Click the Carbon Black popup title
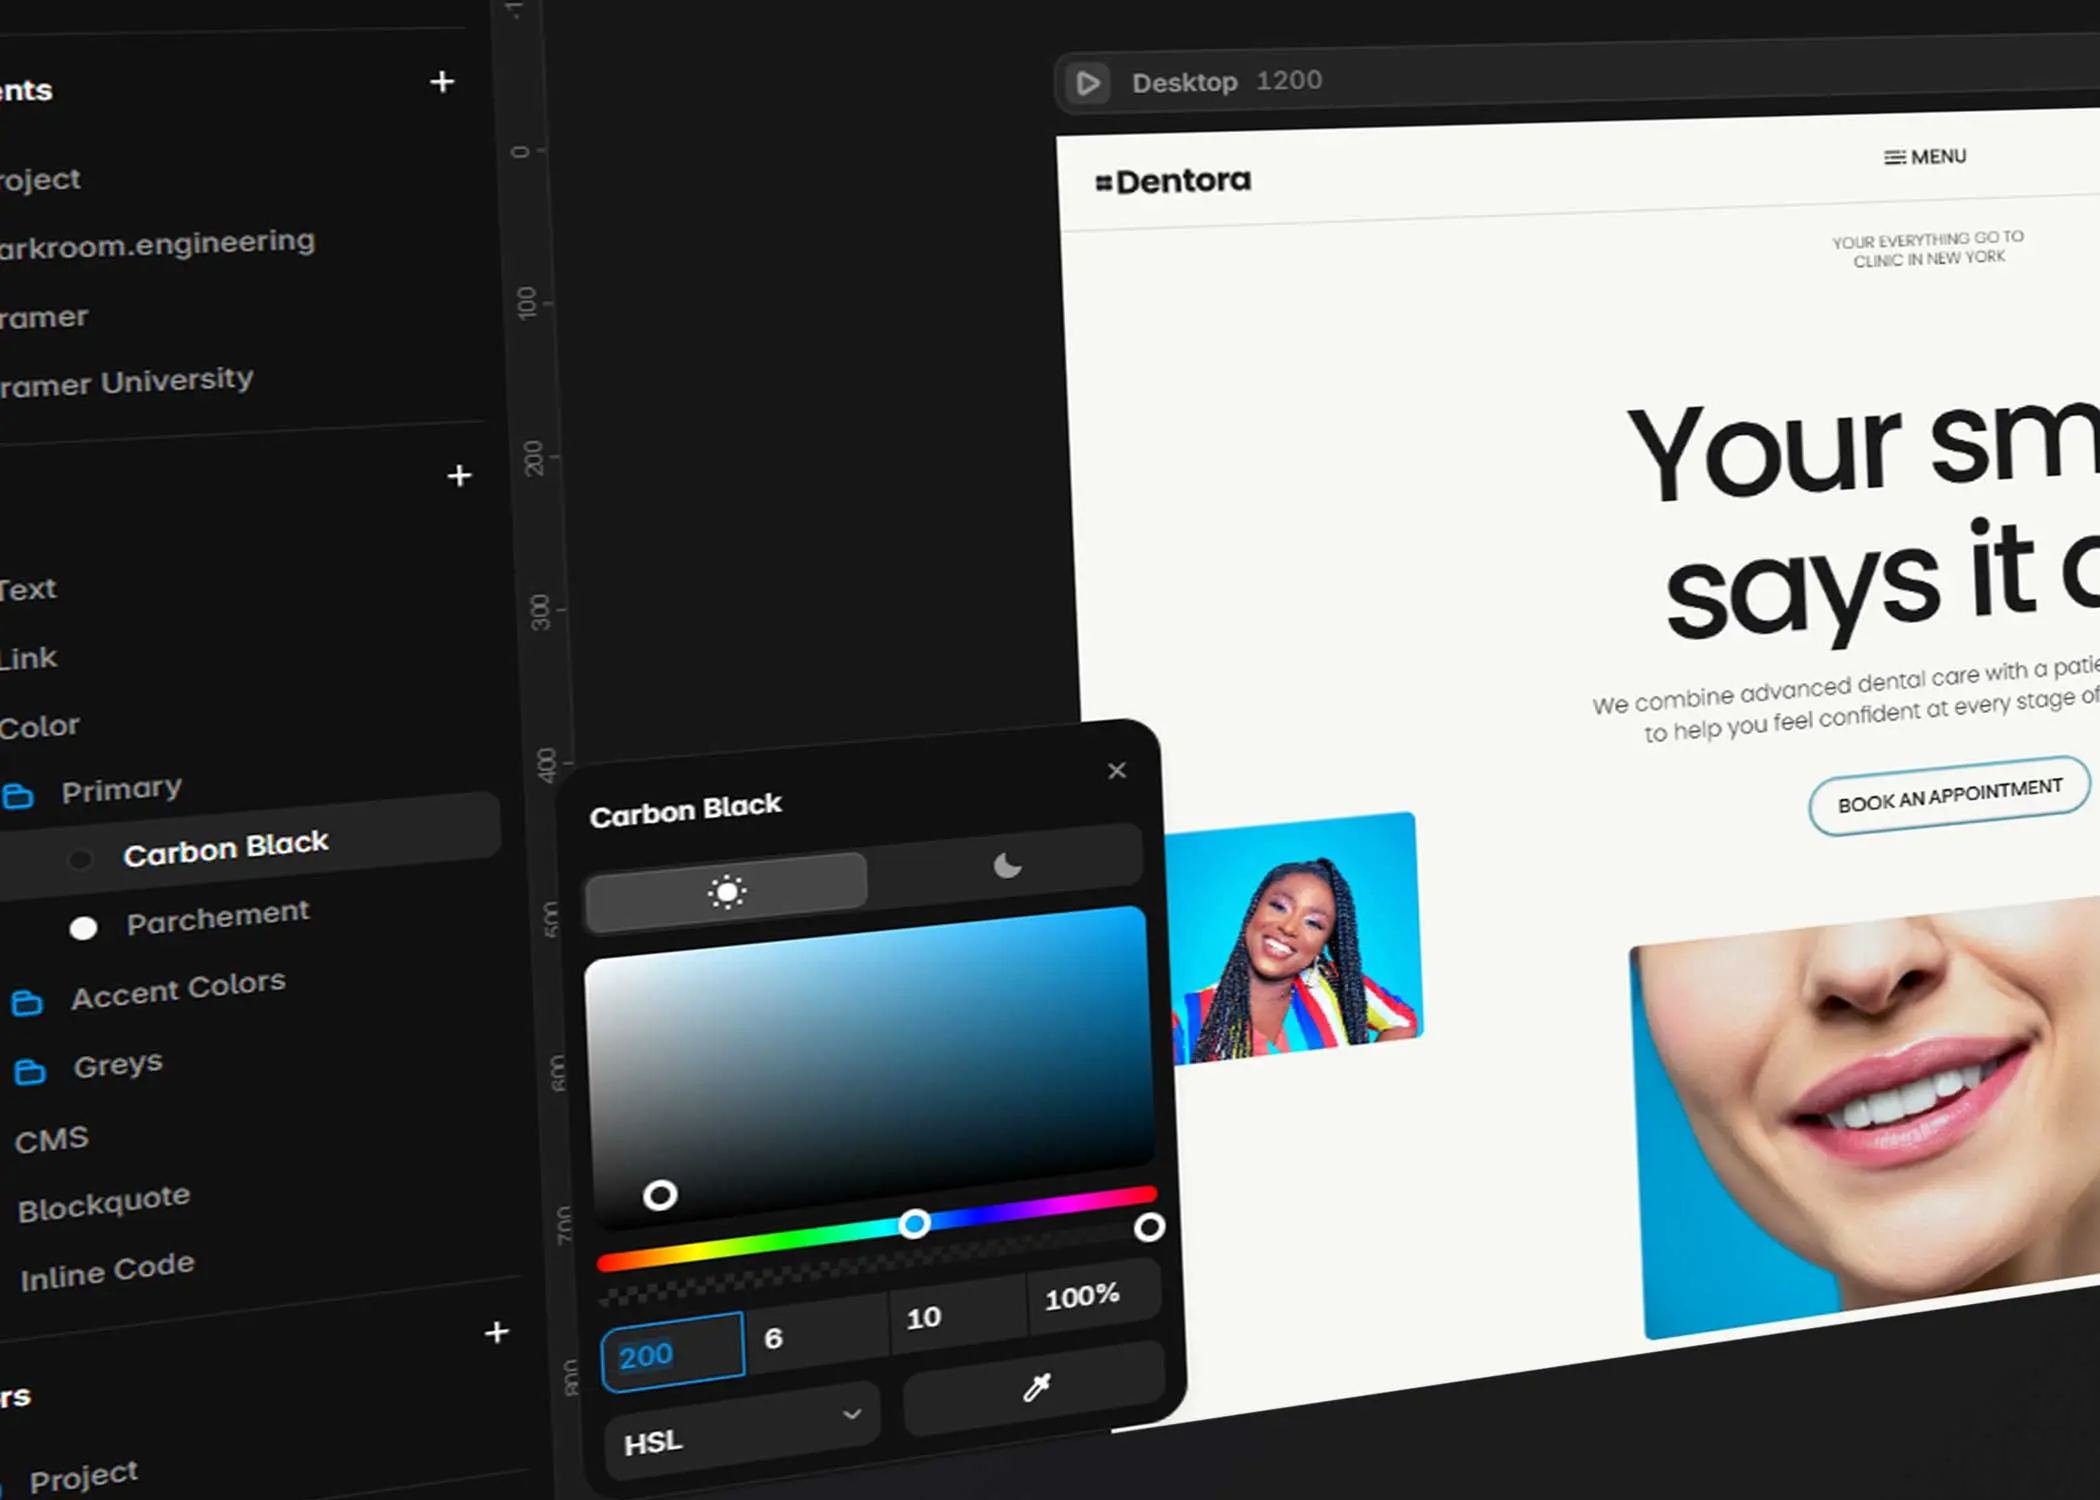The image size is (2100, 1500). point(685,810)
